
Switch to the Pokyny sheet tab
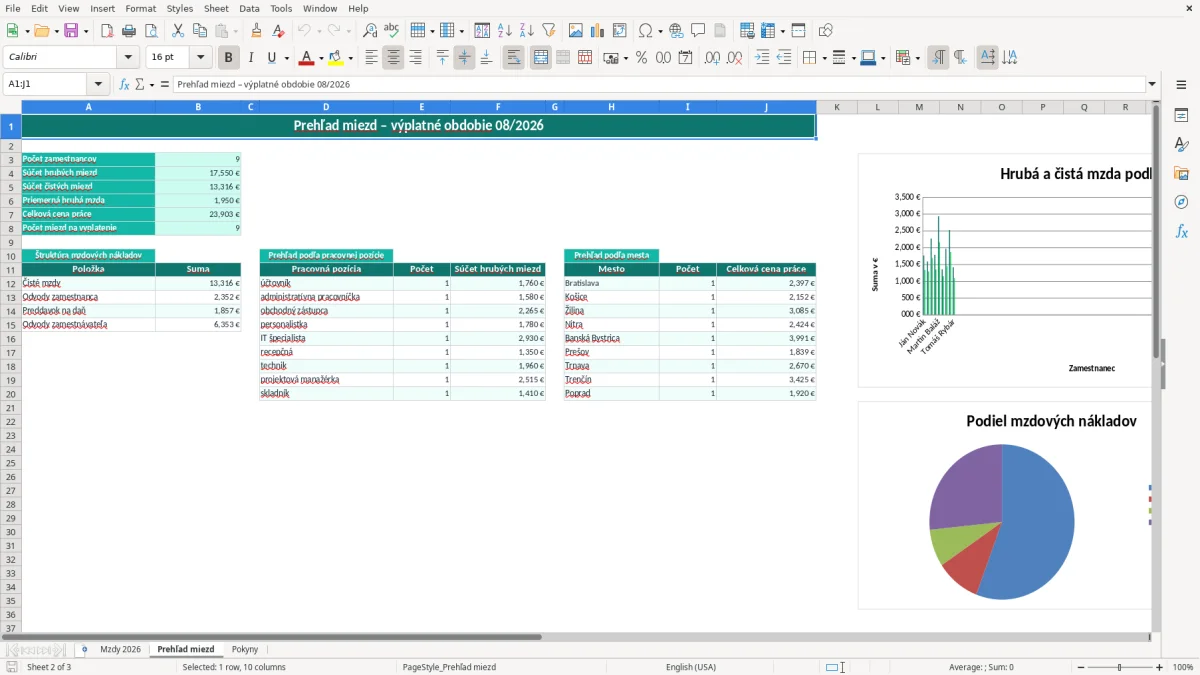point(245,650)
